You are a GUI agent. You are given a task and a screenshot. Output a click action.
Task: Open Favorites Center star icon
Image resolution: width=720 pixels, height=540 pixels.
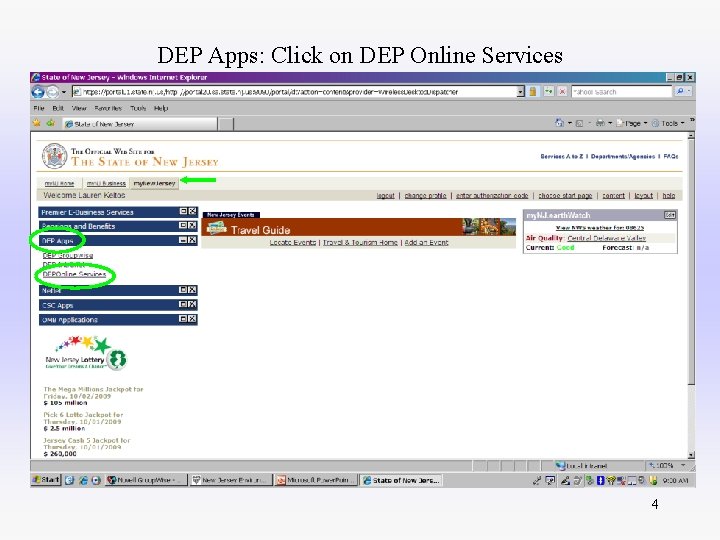(37, 123)
